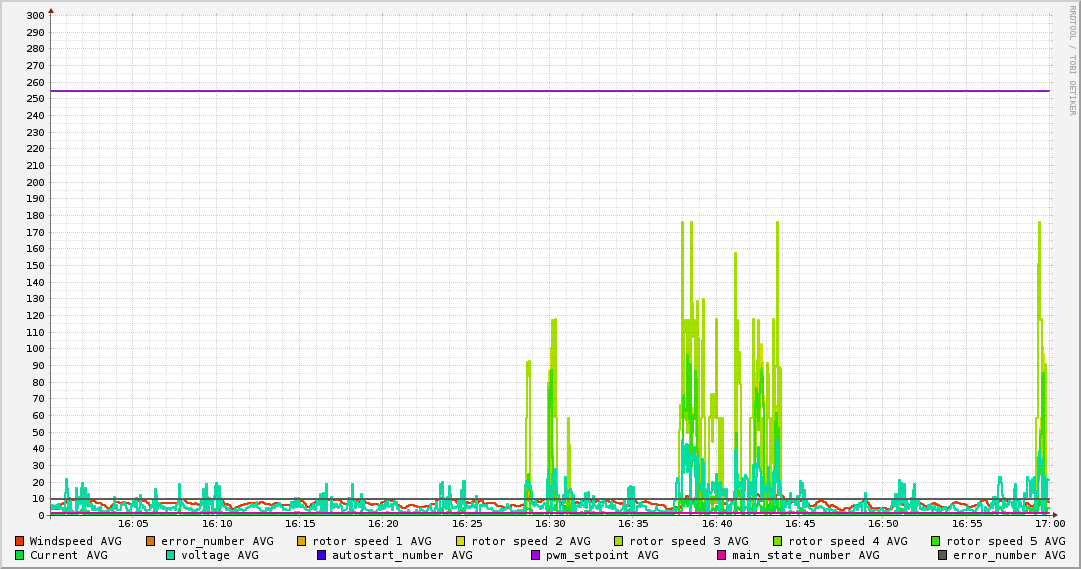Click the 17:00 time axis label
This screenshot has width=1081, height=569.
tap(1049, 523)
